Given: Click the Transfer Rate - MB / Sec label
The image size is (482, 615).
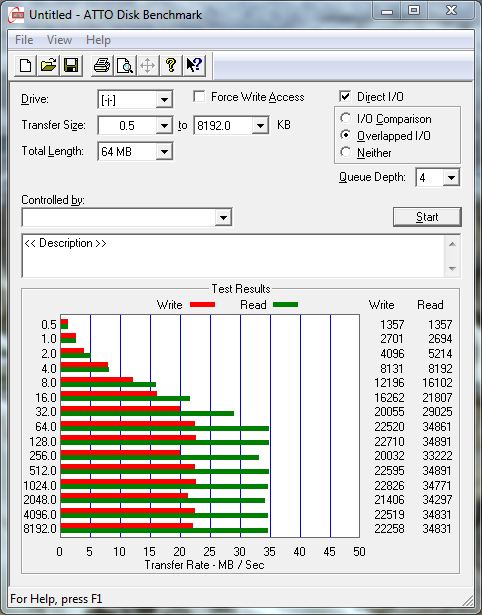Looking at the screenshot, I should (x=204, y=565).
